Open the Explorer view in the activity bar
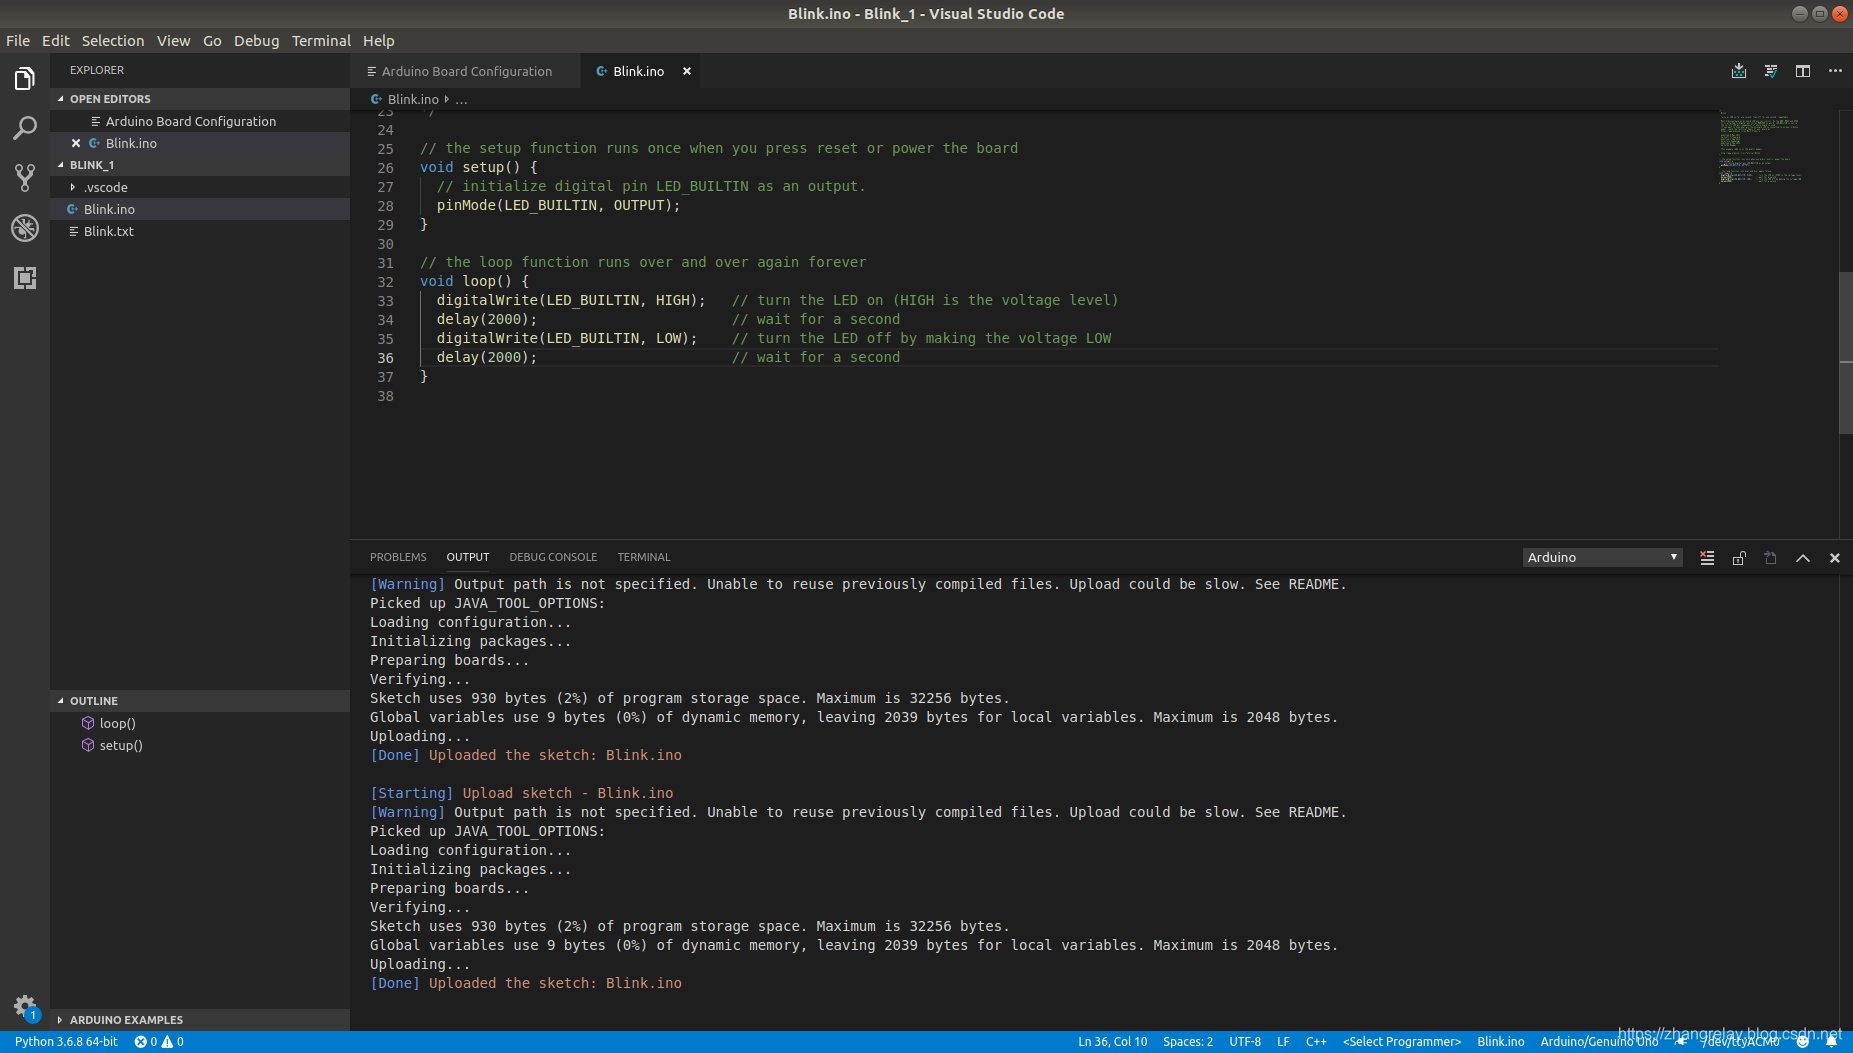 click(x=25, y=78)
